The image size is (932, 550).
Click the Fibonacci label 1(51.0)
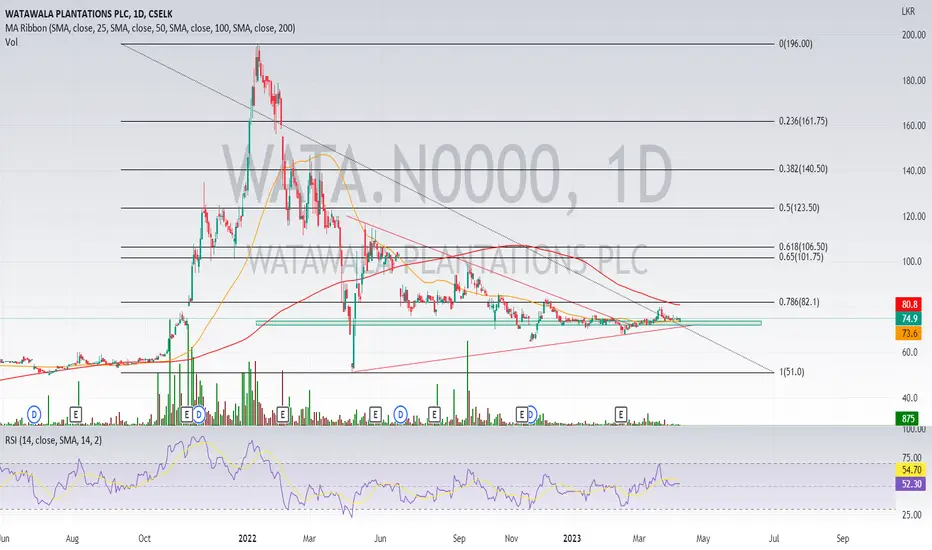point(792,372)
